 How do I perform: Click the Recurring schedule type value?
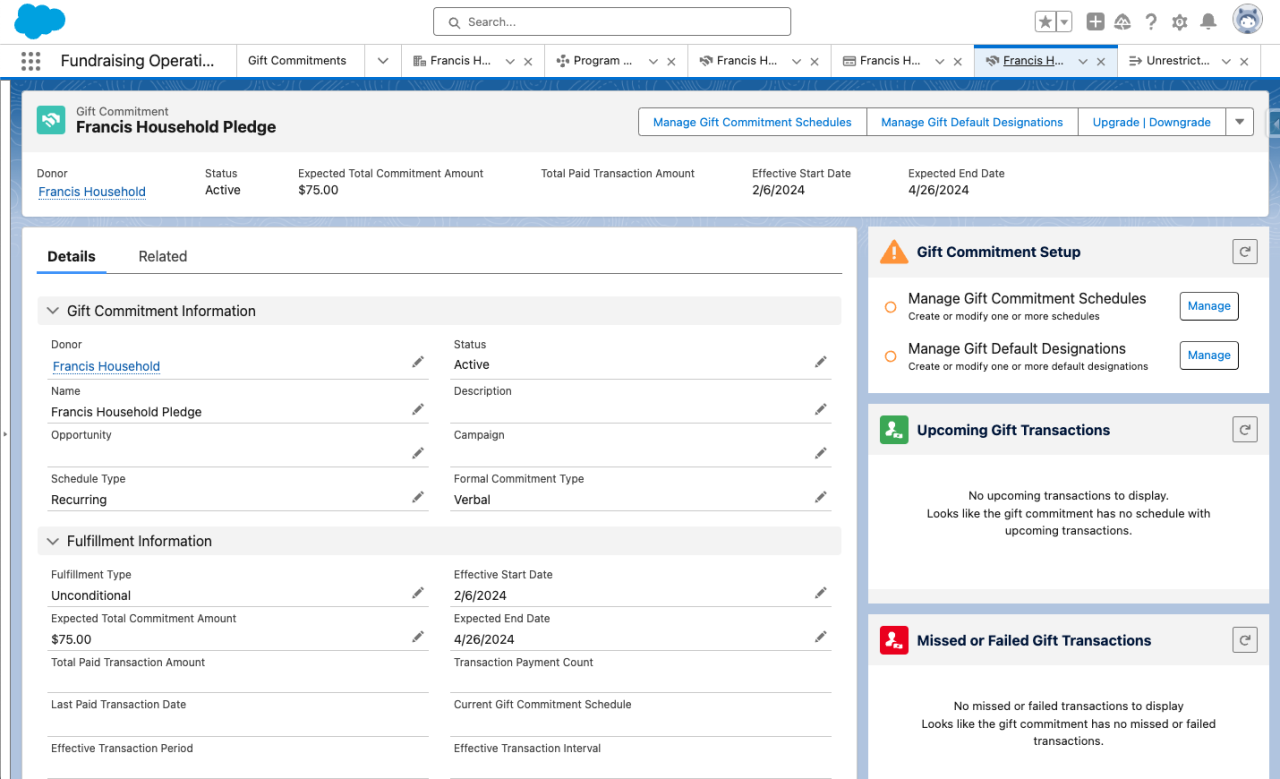click(x=79, y=500)
